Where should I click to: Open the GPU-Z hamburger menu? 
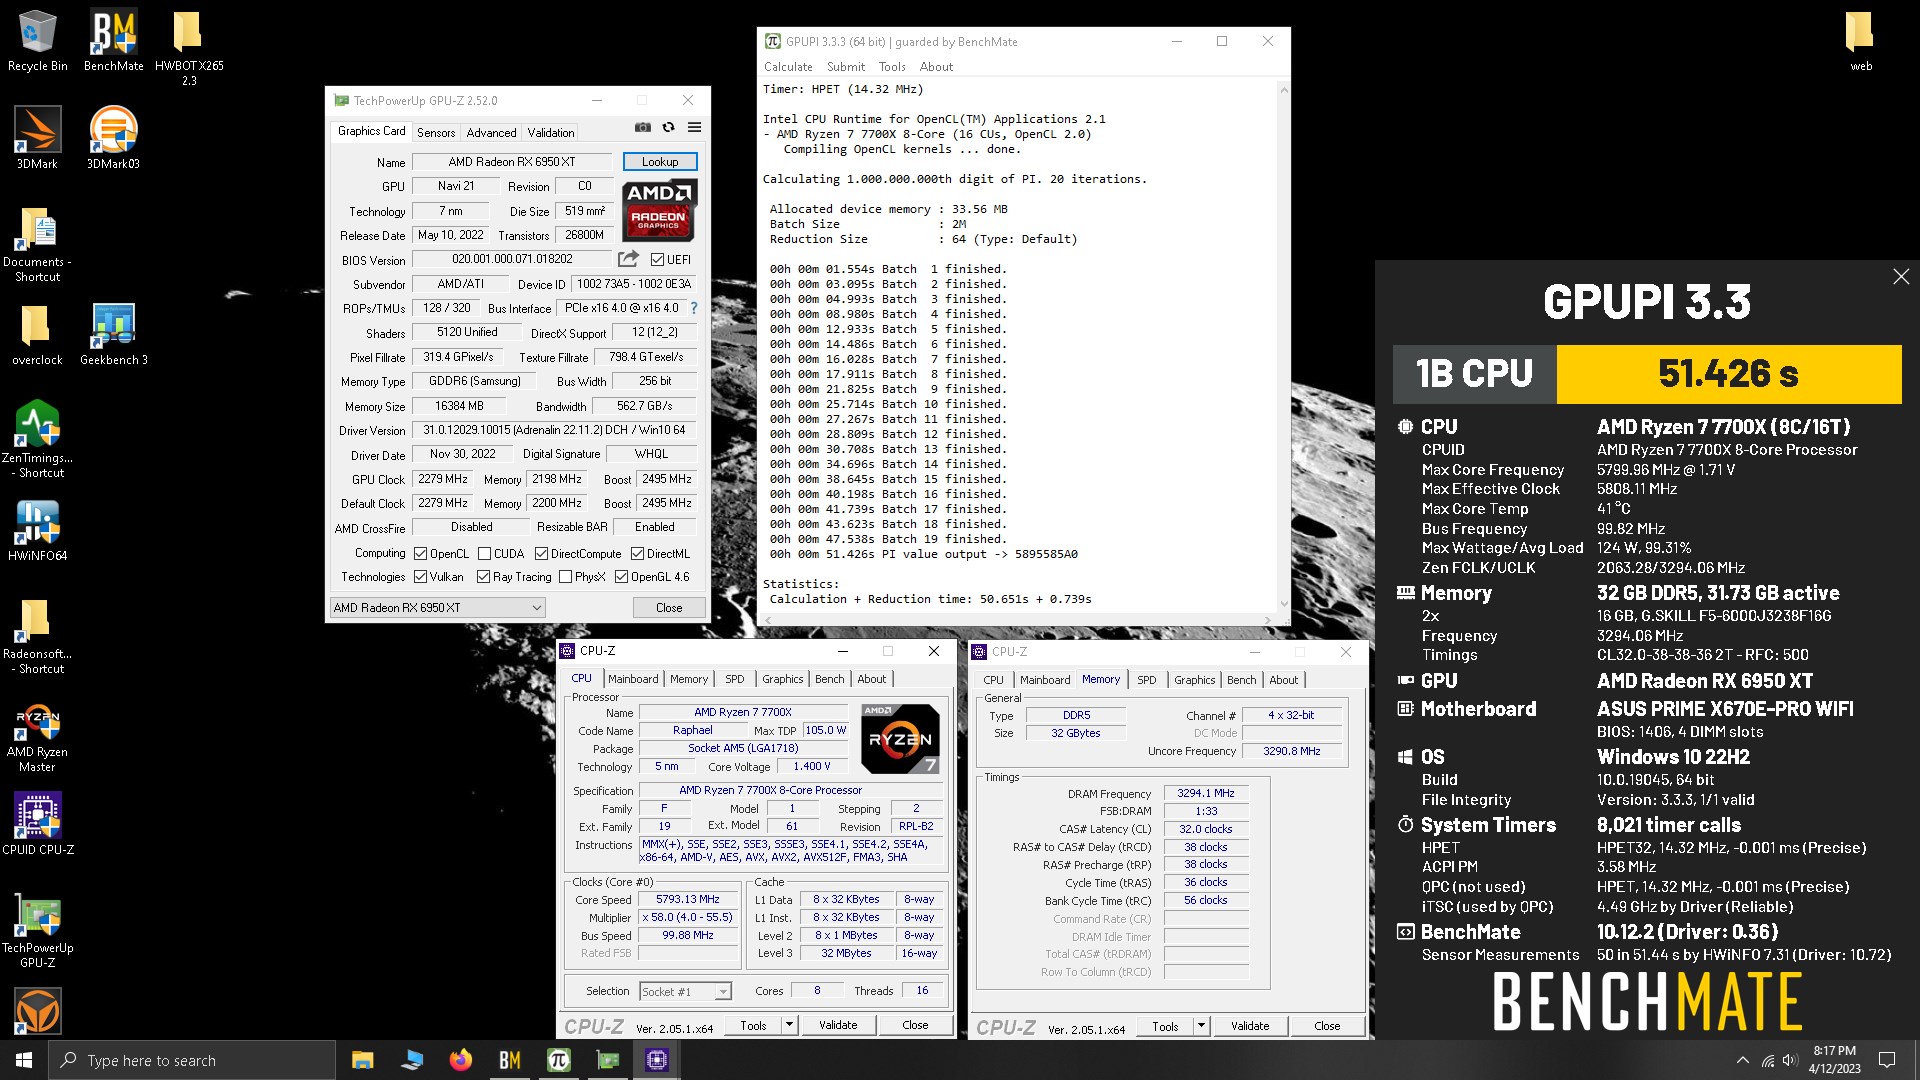pyautogui.click(x=694, y=128)
